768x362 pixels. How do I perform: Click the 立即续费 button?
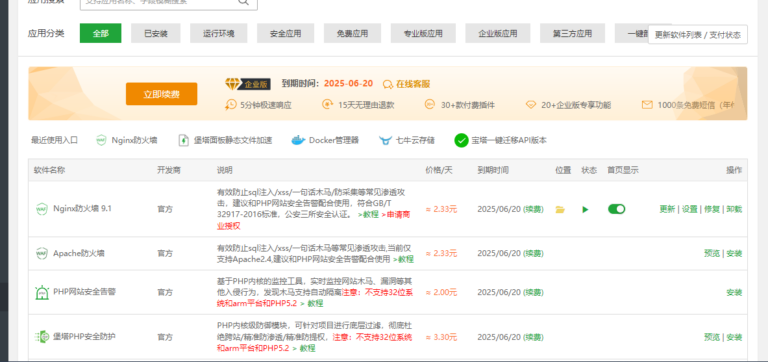coord(162,94)
